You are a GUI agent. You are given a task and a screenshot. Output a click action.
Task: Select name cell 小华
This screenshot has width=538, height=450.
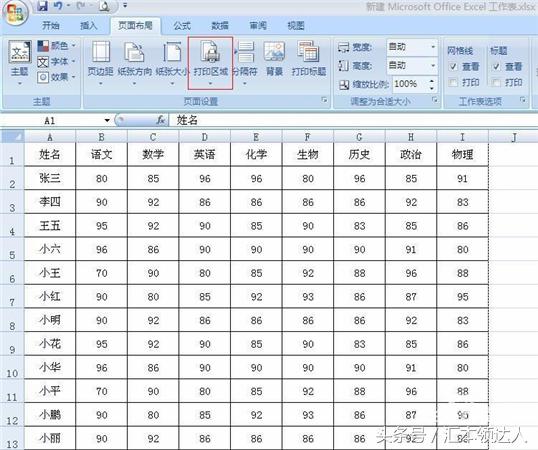click(50, 367)
